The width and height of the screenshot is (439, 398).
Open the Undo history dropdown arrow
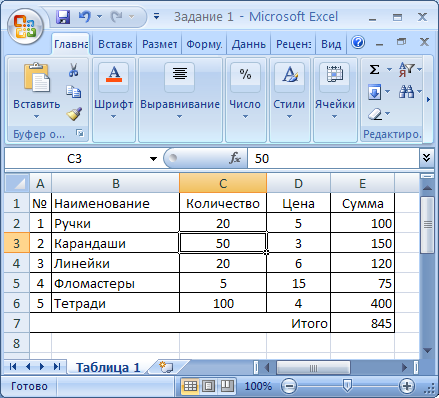[x=99, y=17]
